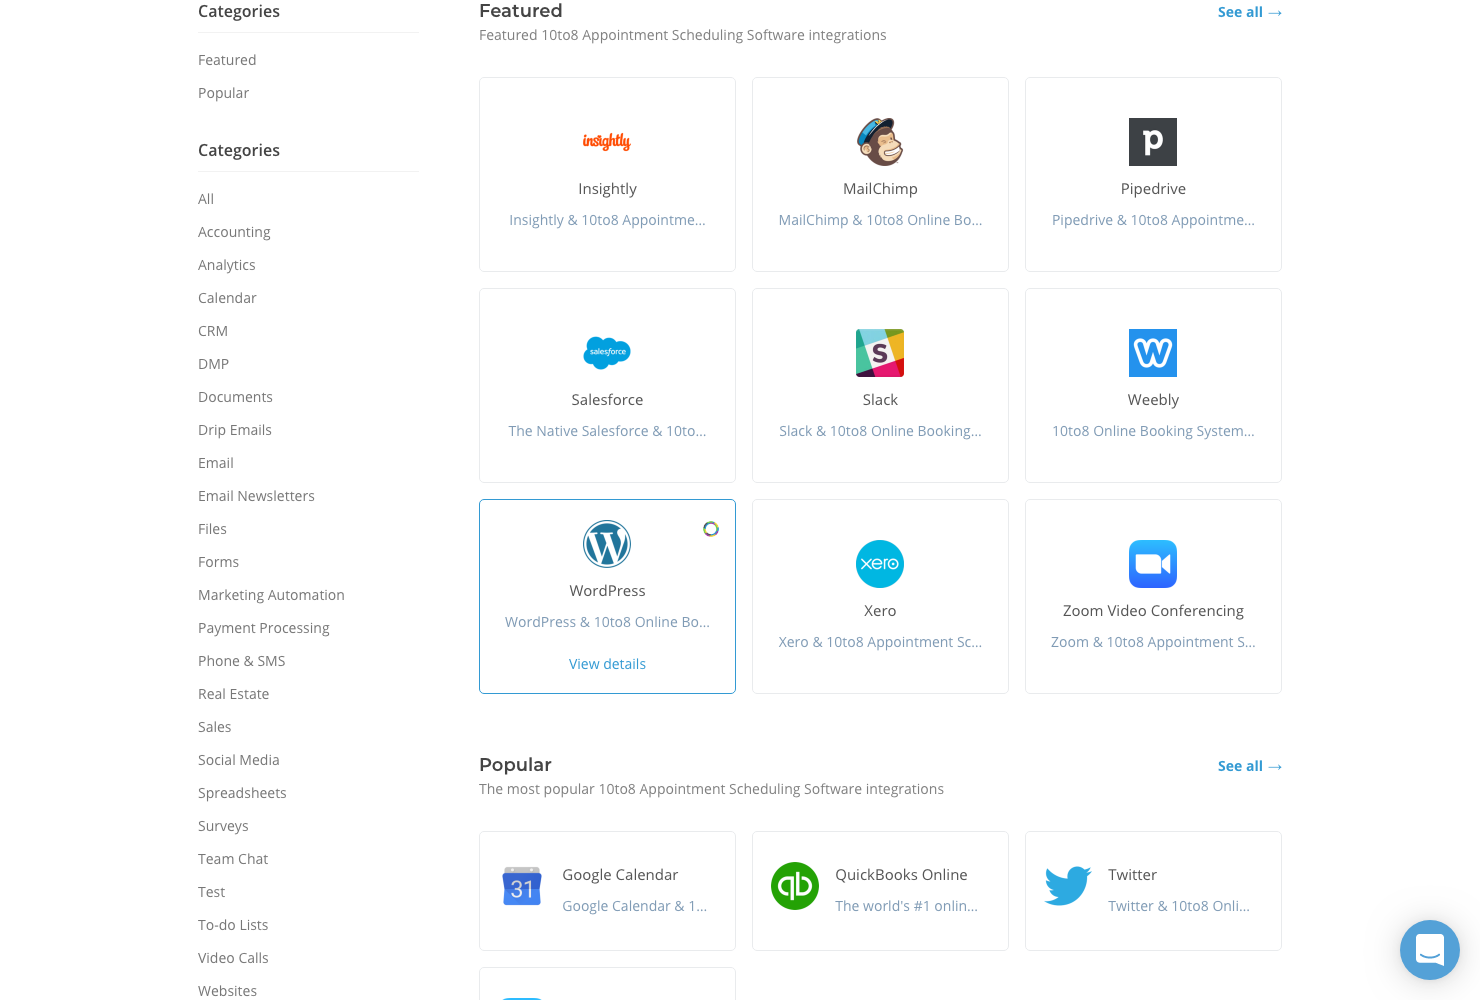
Task: Open 10to8 Online Booking System Weebly description
Action: (x=1153, y=431)
